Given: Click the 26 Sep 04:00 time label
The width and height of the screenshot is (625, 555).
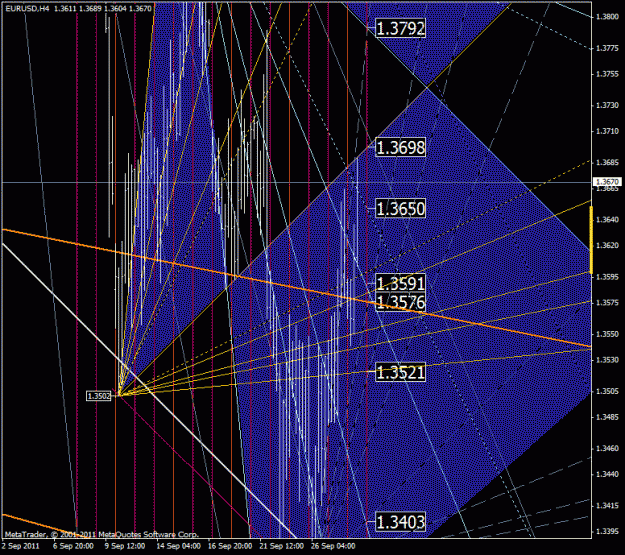Looking at the screenshot, I should tap(333, 546).
